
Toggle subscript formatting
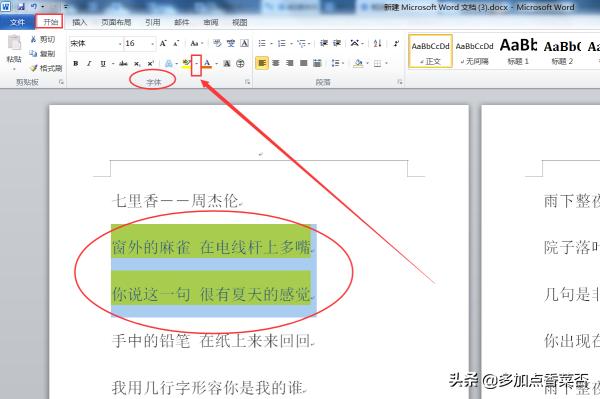tap(137, 63)
